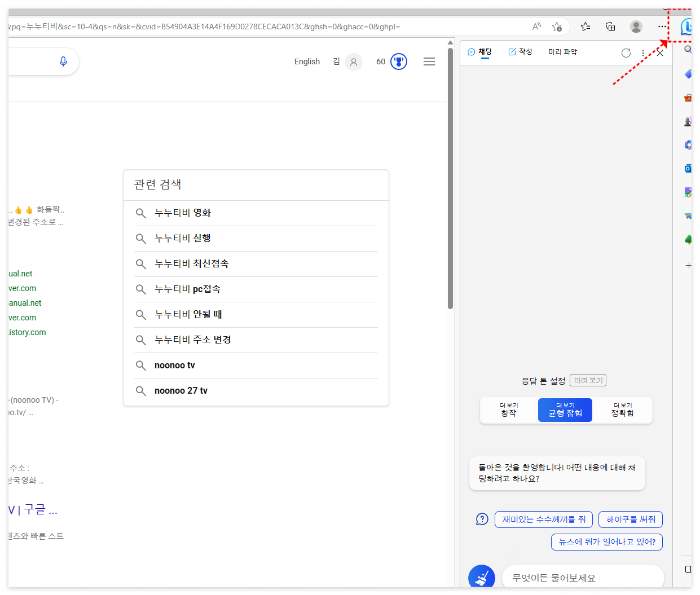Open related search 누누티비 신행
700x595 pixels.
(x=256, y=238)
